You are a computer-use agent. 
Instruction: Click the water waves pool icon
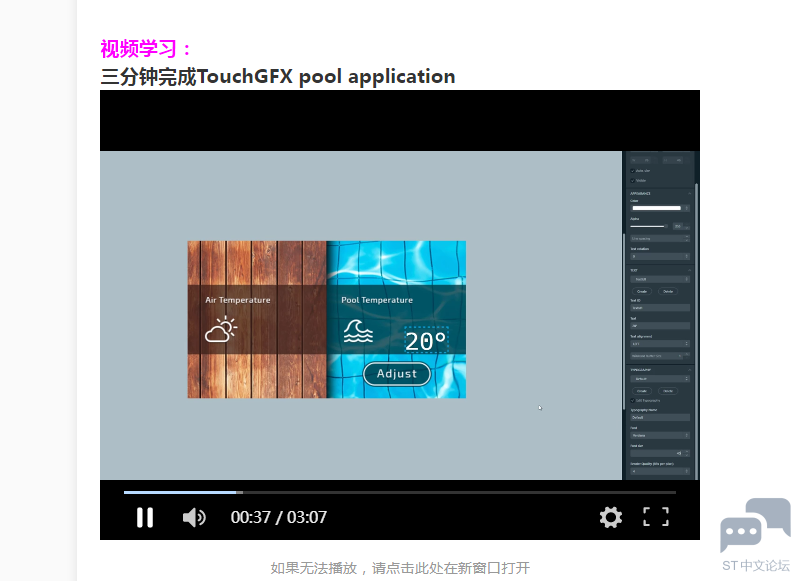point(358,331)
